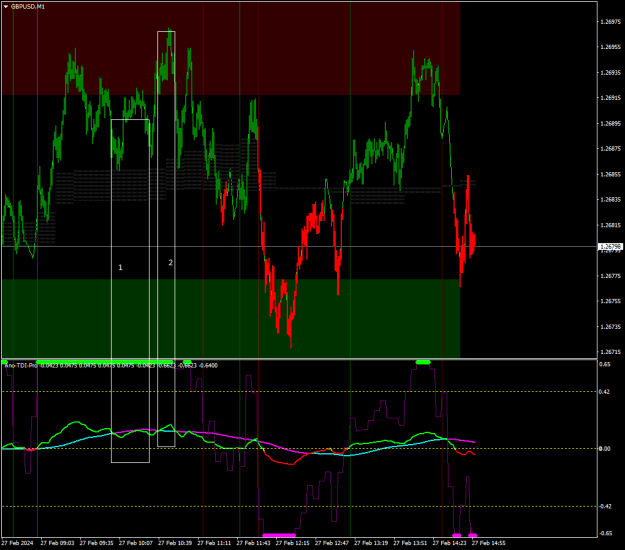The height and width of the screenshot is (550, 625).
Task: Click price axis label 1.26815
Action: [610, 225]
